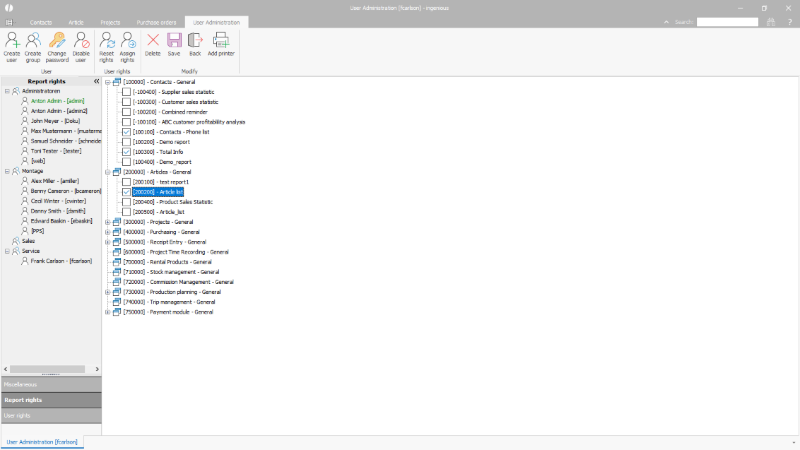This screenshot has height=450, width=800.
Task: Collapse the Report rights side panel
Action: 96,81
